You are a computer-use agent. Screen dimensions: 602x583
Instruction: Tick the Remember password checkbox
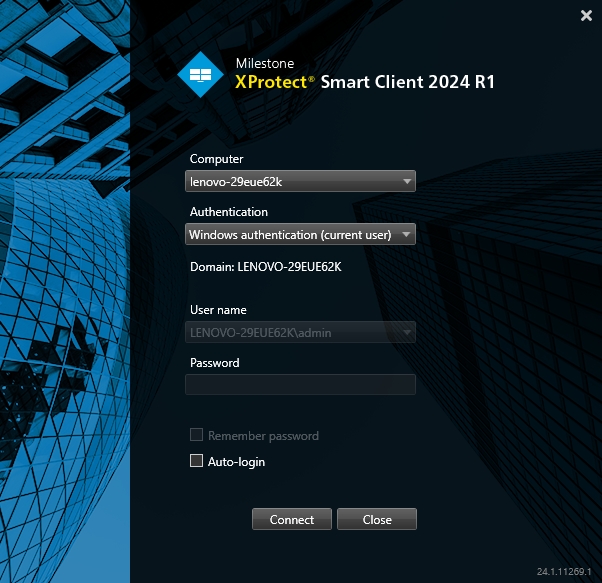click(196, 436)
